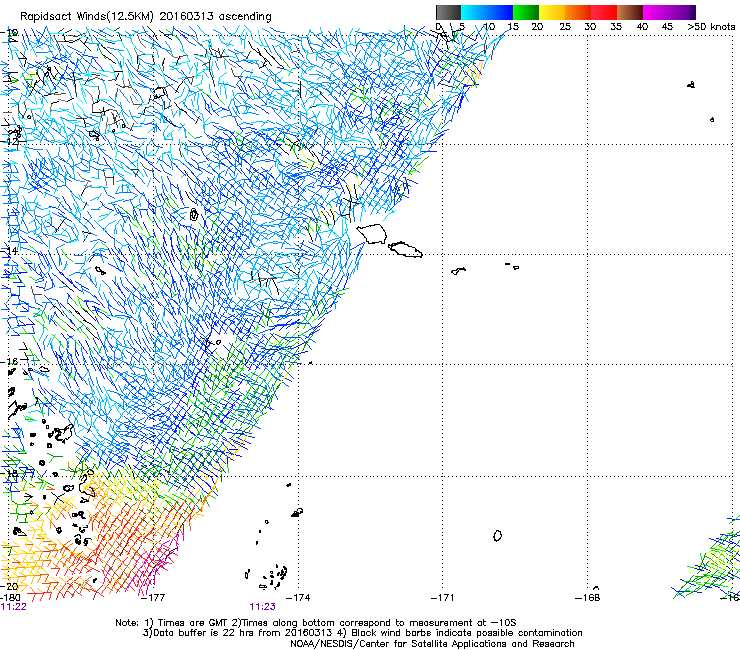The height and width of the screenshot is (650, 740).
Task: Click the gray 0-5 knots legend segment
Action: pyautogui.click(x=448, y=12)
